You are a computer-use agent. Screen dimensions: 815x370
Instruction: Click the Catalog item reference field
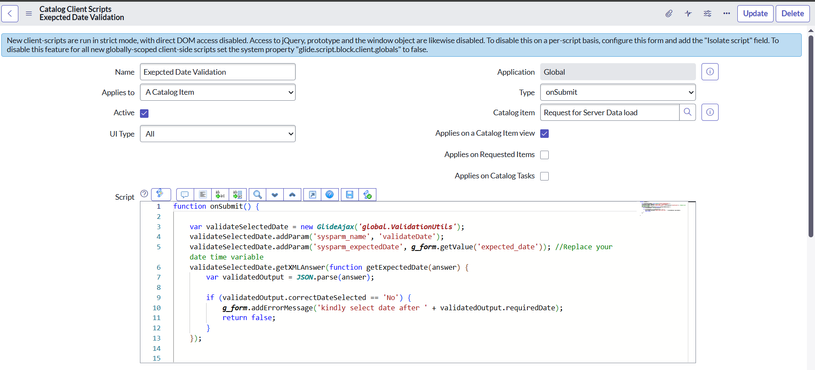[610, 112]
